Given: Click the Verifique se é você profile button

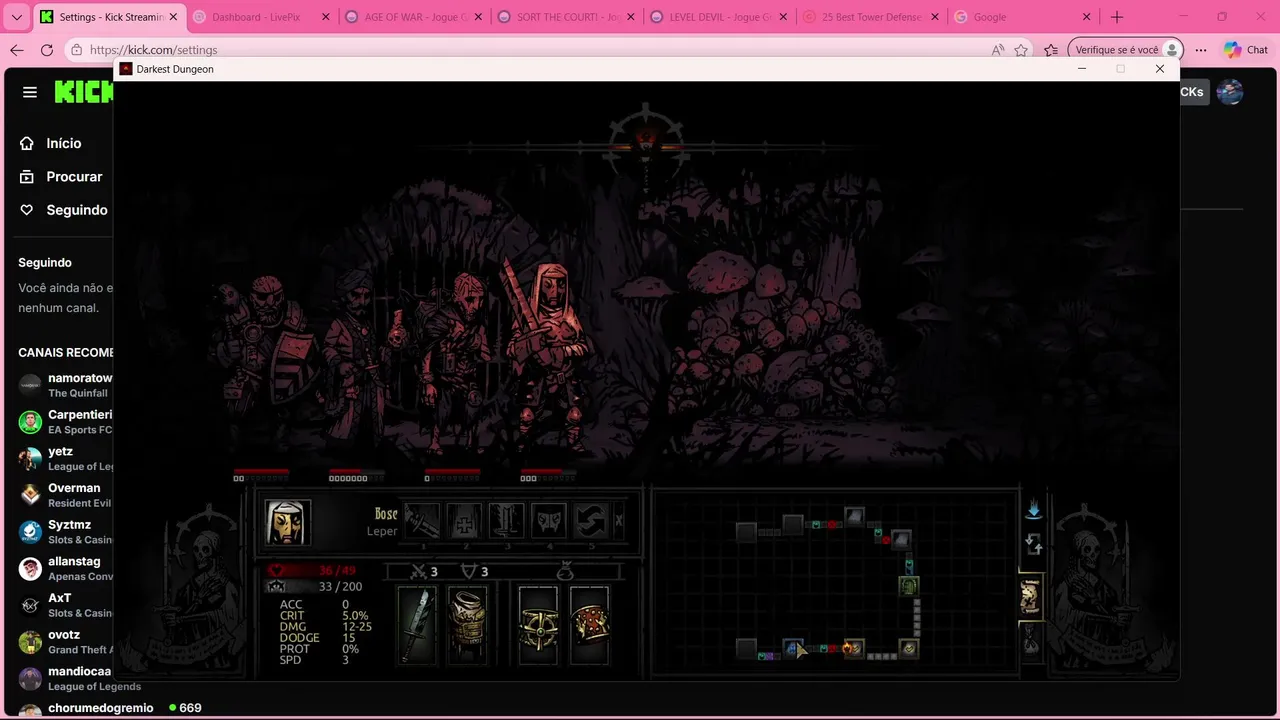Looking at the screenshot, I should [x=1126, y=50].
